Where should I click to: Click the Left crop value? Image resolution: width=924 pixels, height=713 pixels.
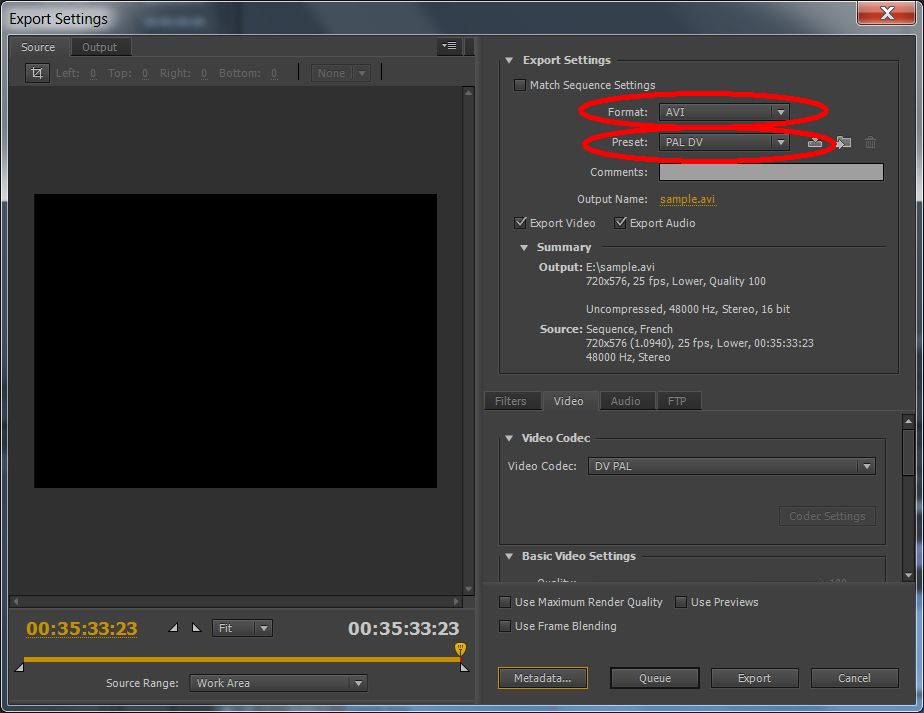[x=93, y=74]
